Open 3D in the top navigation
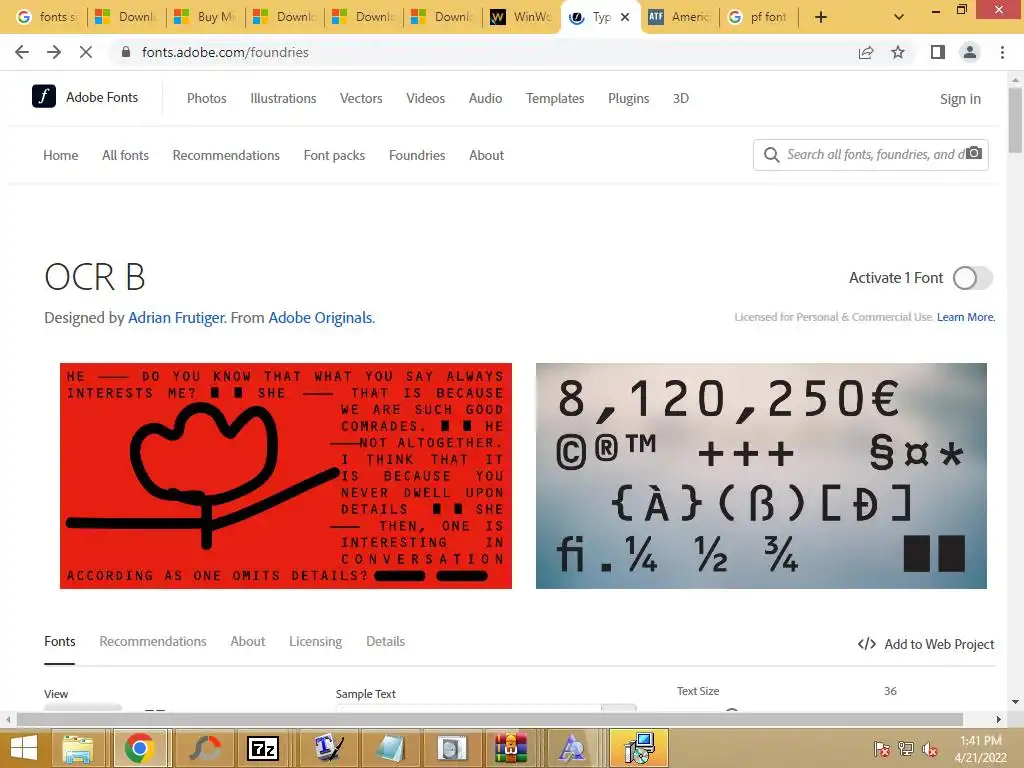The height and width of the screenshot is (768, 1024). click(x=680, y=98)
